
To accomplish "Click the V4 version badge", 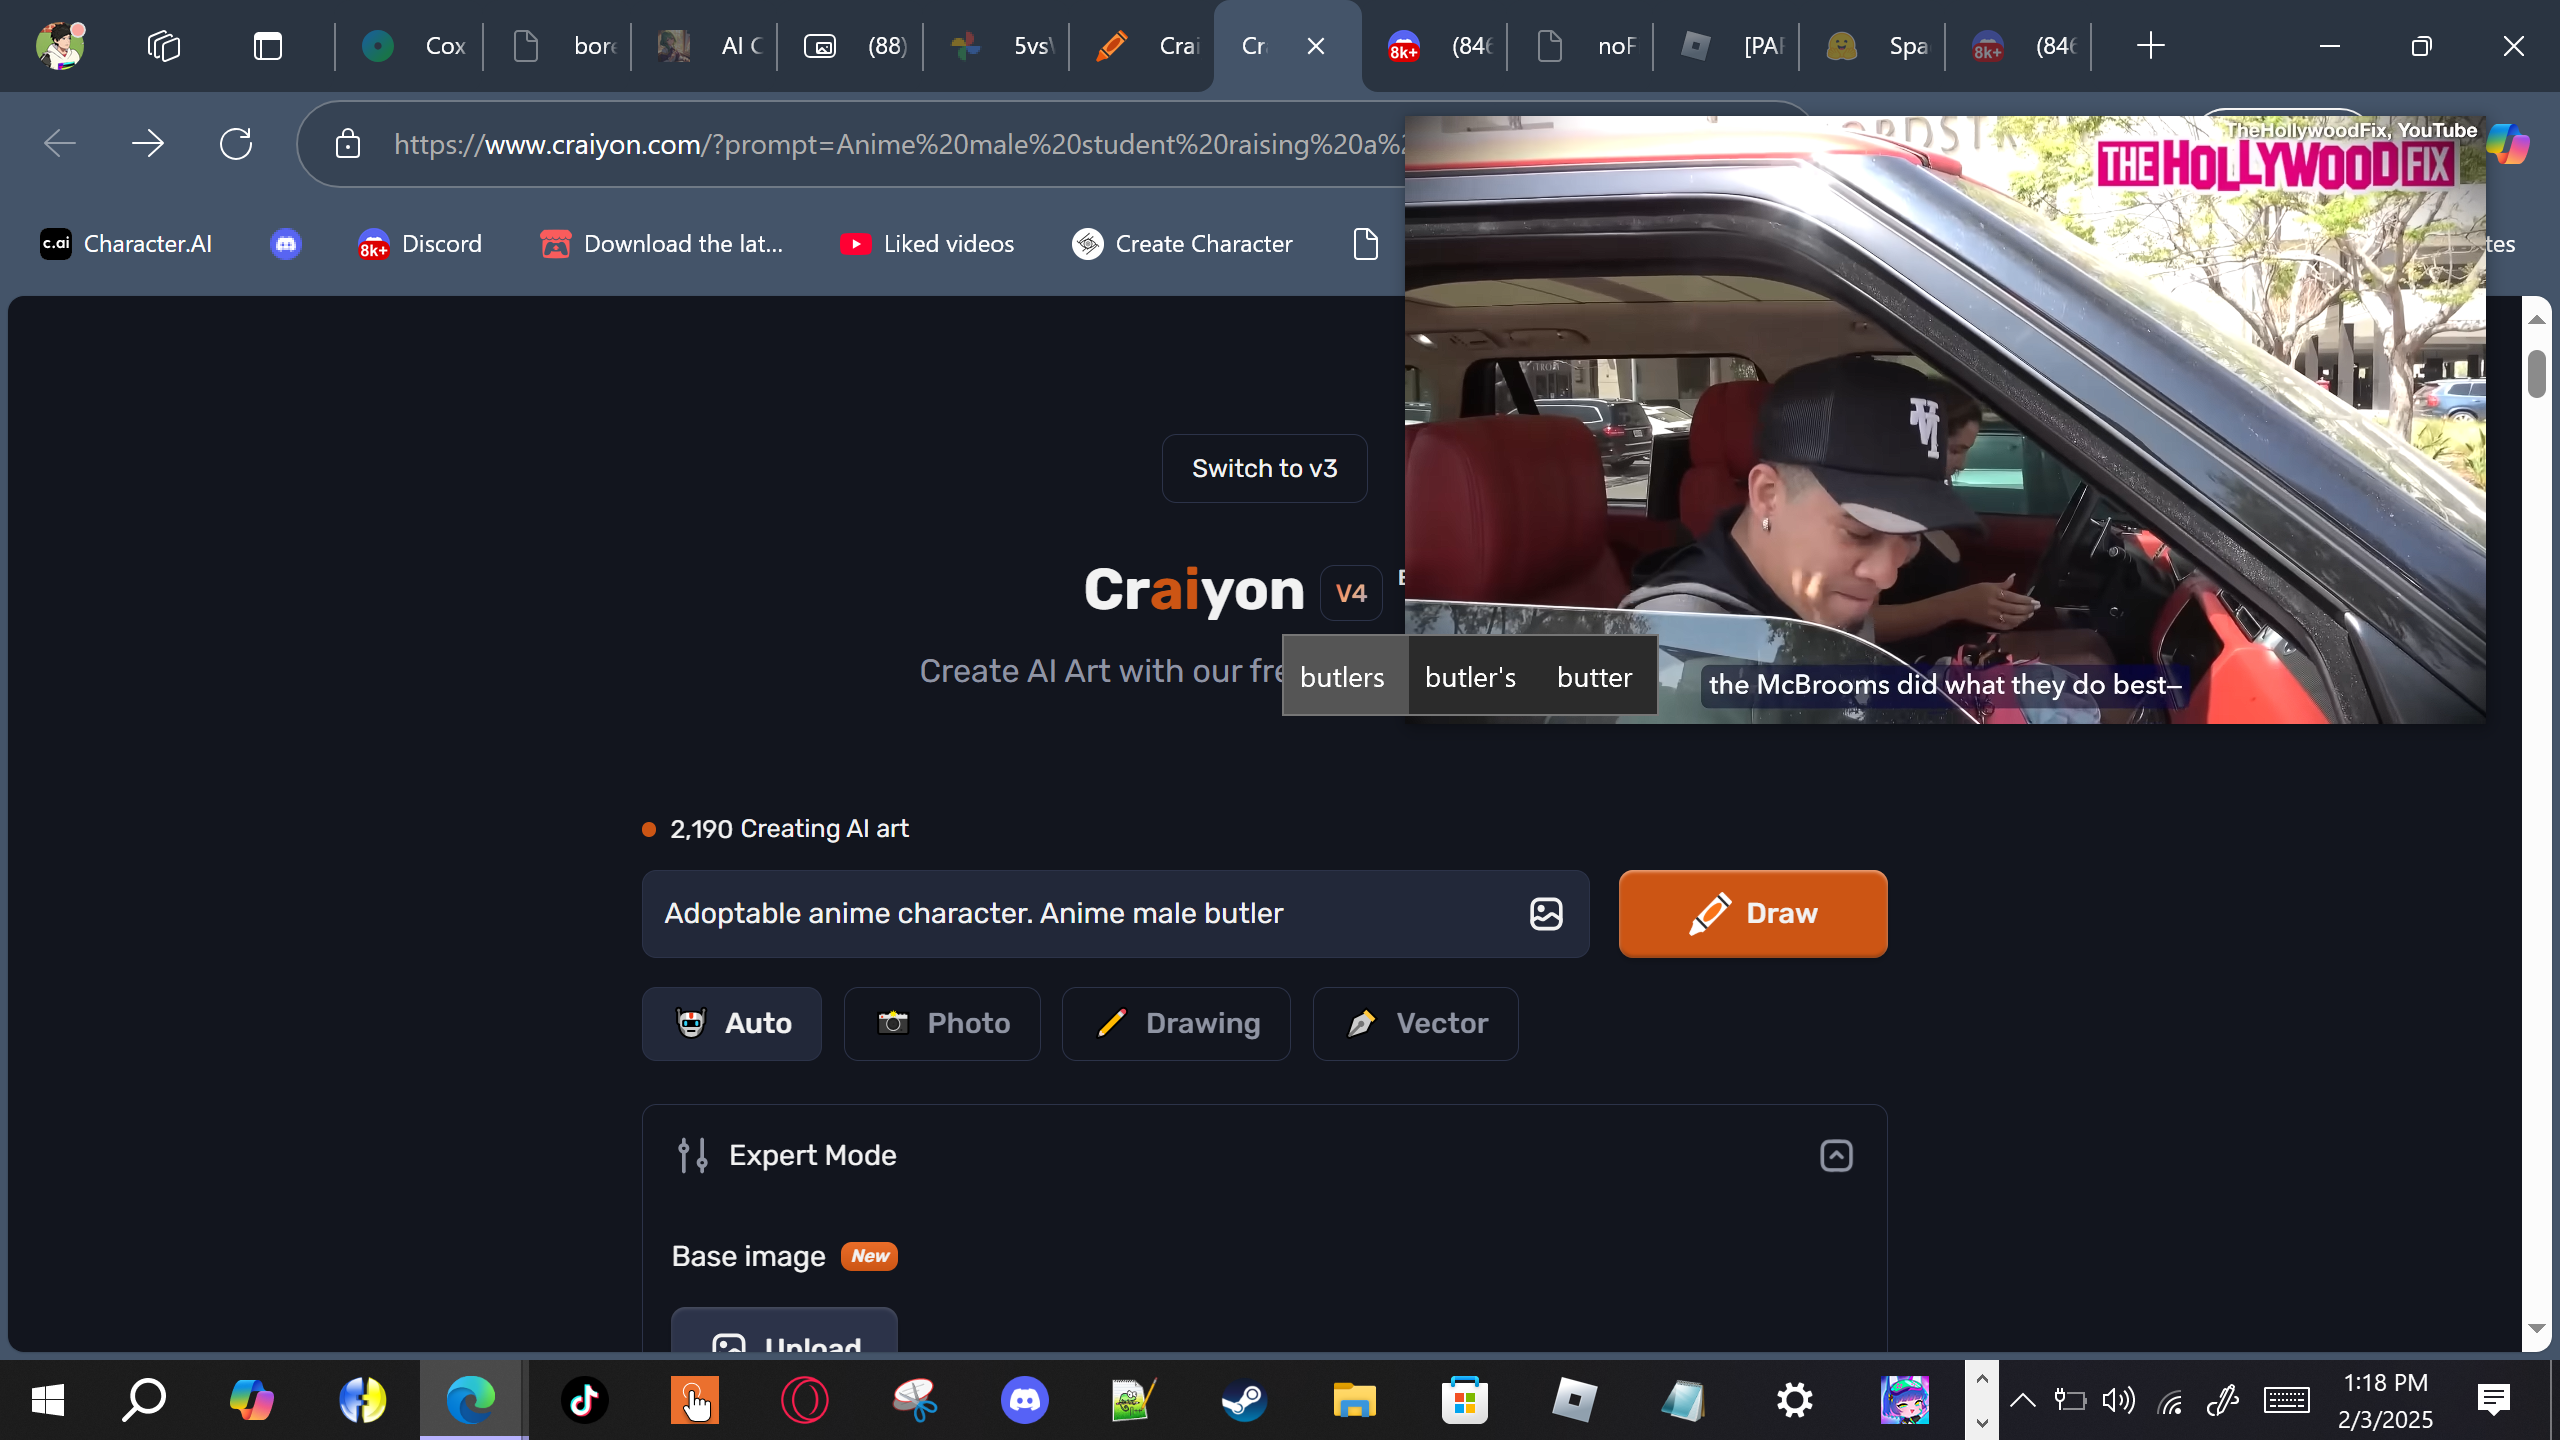I will coord(1351,593).
